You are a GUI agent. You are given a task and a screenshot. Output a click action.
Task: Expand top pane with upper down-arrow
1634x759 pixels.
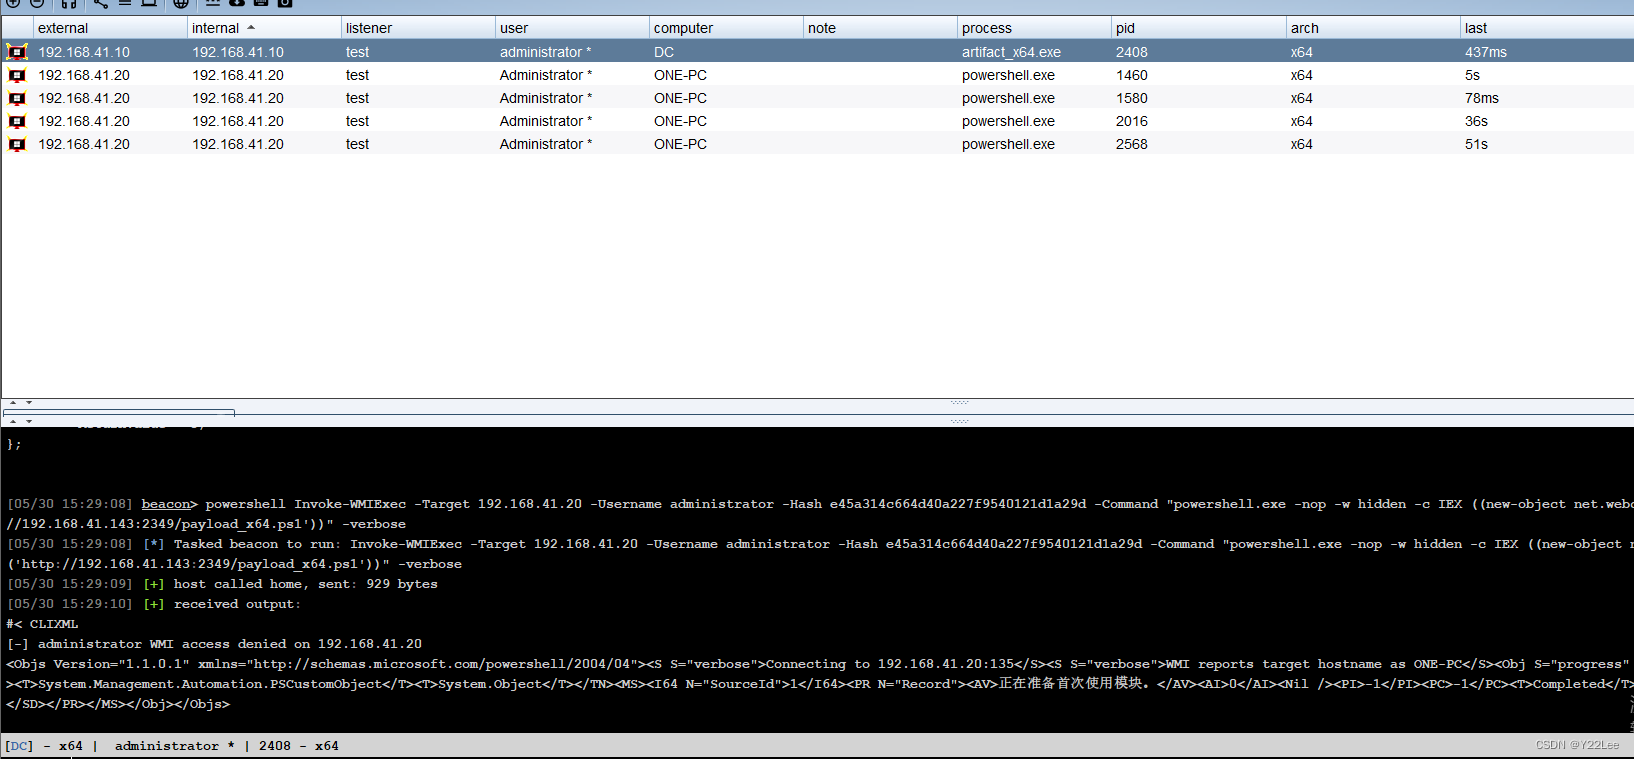point(29,402)
